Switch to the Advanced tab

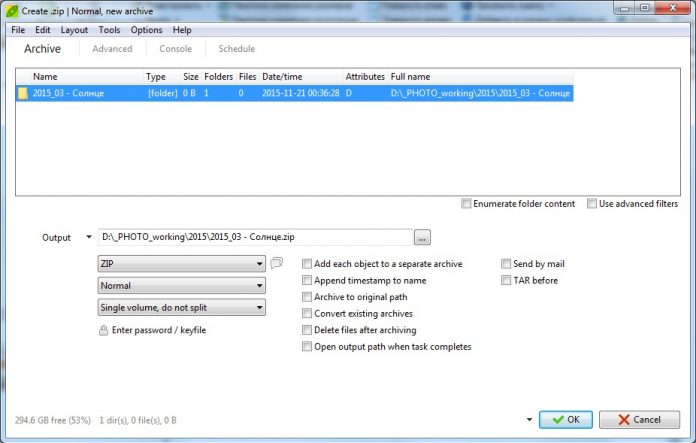point(112,49)
